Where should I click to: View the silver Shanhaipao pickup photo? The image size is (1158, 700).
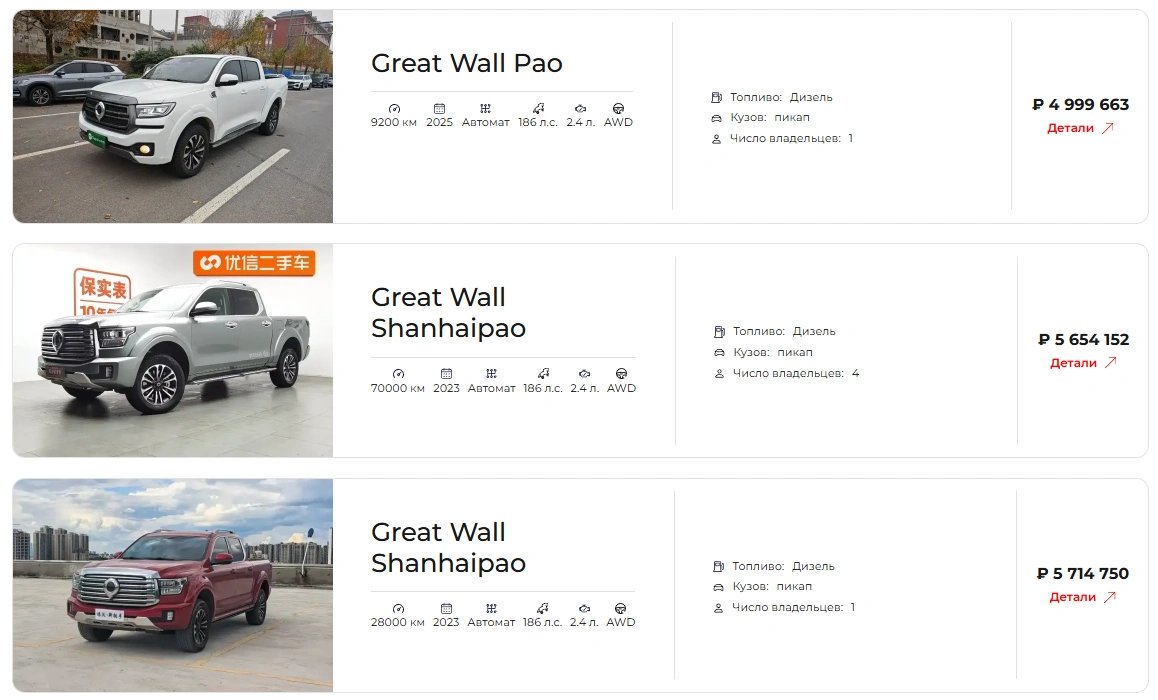coord(172,350)
